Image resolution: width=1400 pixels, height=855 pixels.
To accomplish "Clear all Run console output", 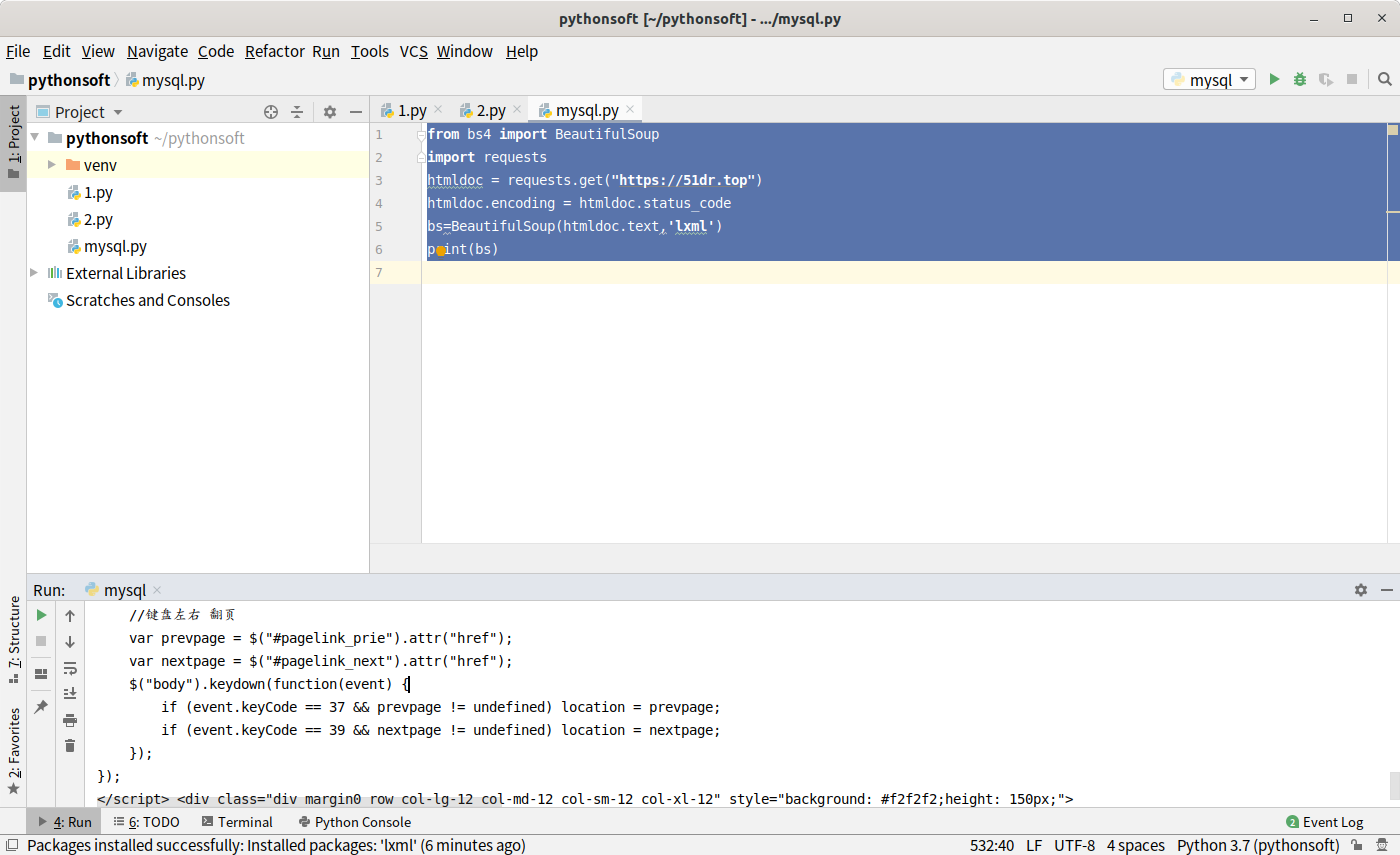I will point(70,746).
